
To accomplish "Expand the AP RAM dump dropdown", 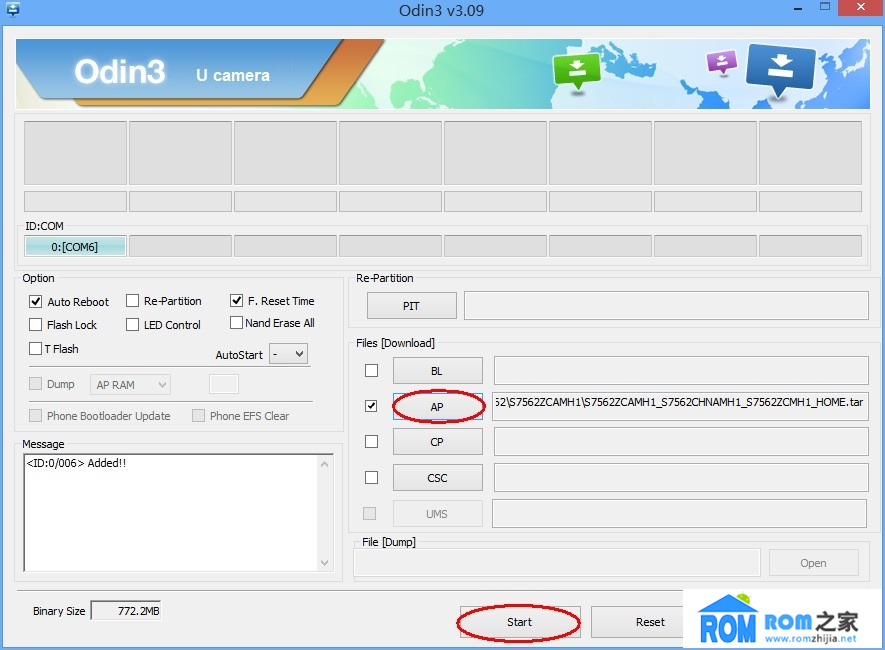I will click(x=130, y=385).
